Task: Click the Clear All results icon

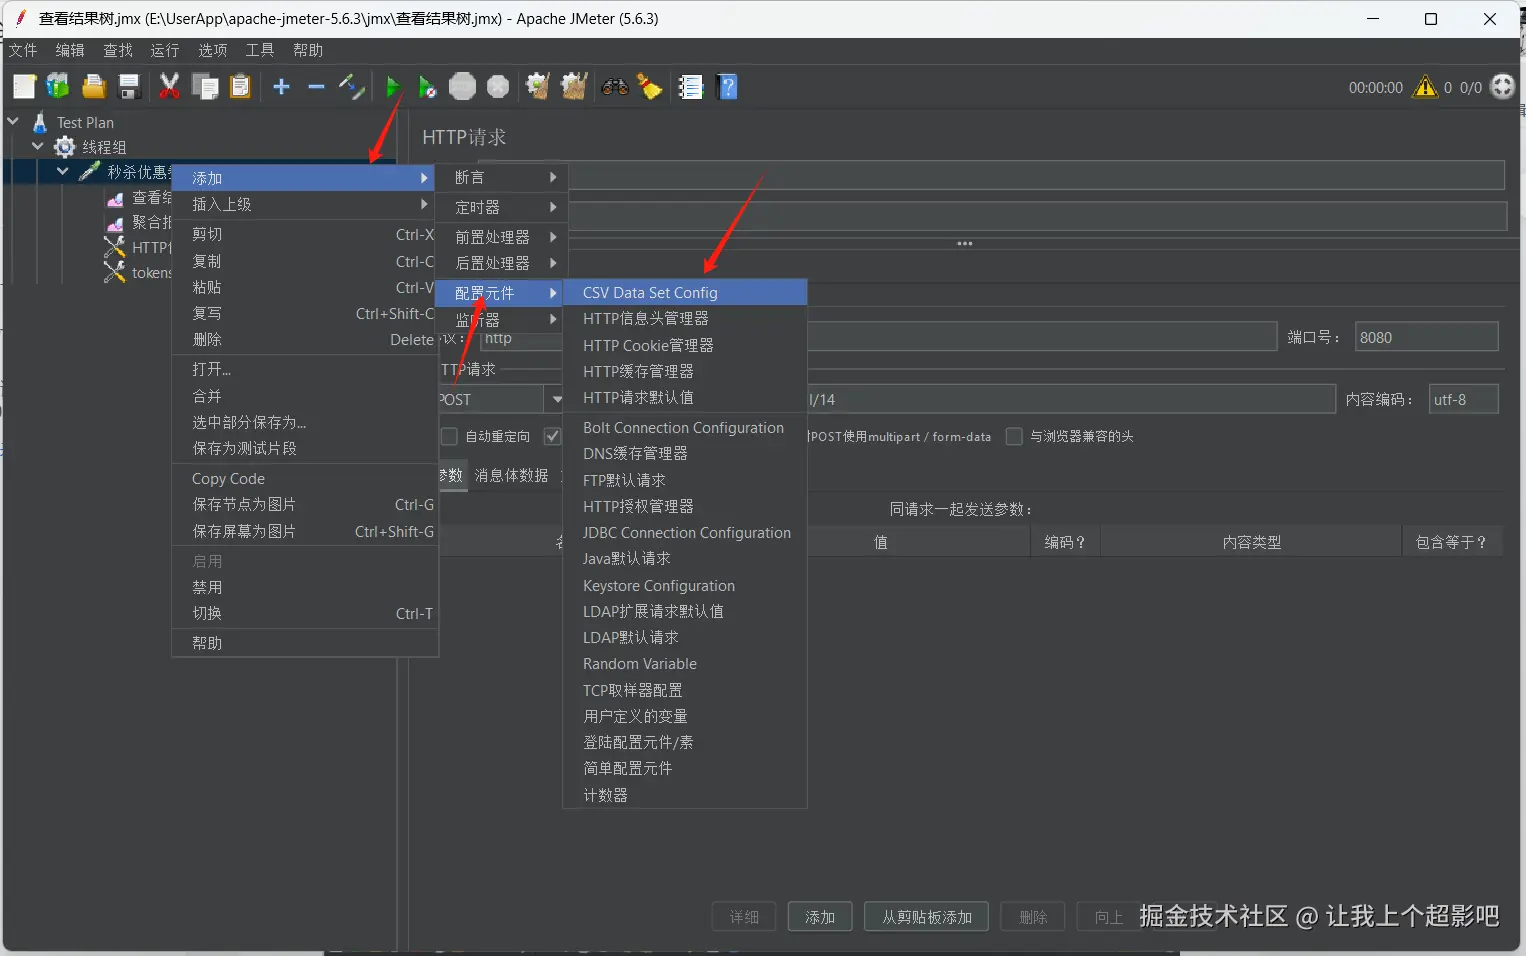Action: click(x=574, y=87)
